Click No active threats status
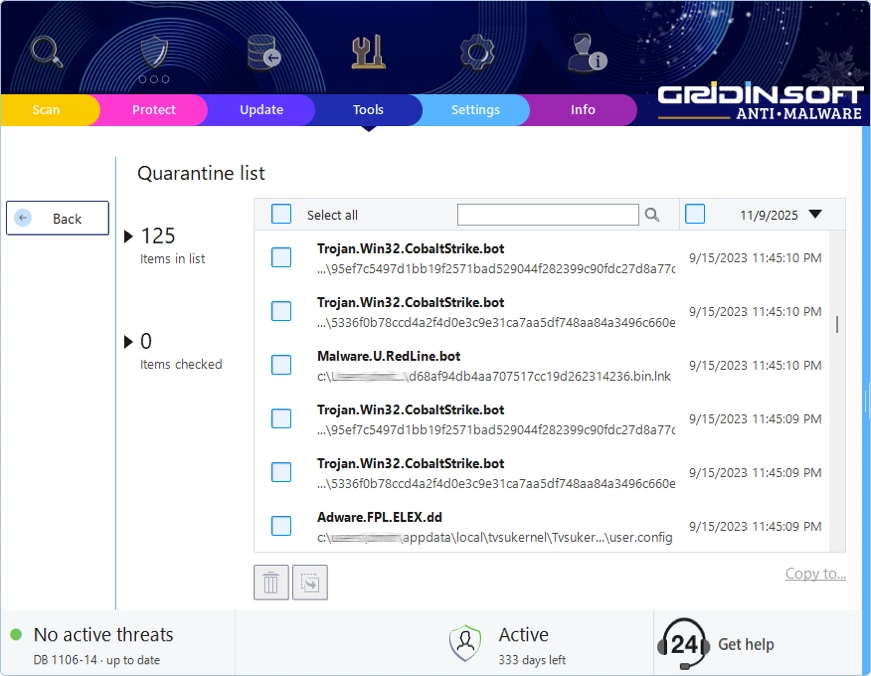The height and width of the screenshot is (676, 871). [x=103, y=634]
